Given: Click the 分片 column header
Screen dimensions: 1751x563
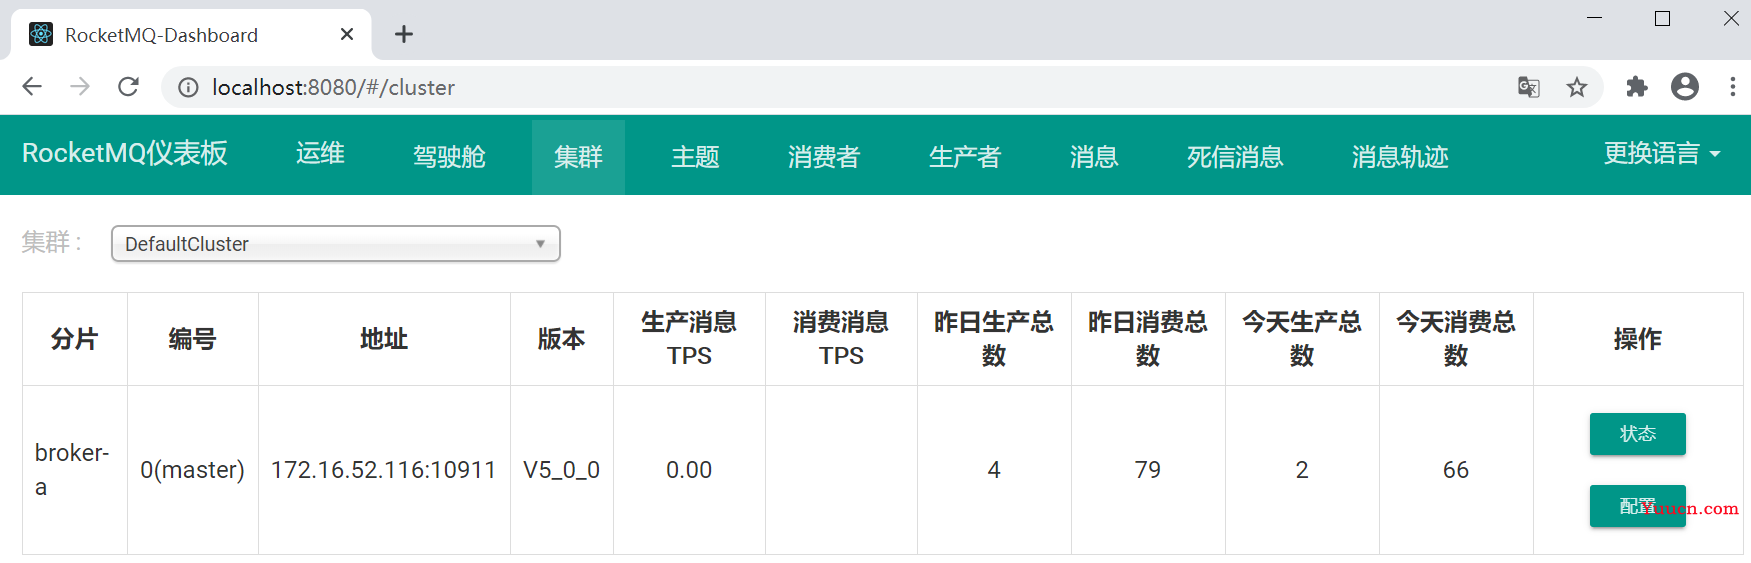Looking at the screenshot, I should (x=74, y=339).
